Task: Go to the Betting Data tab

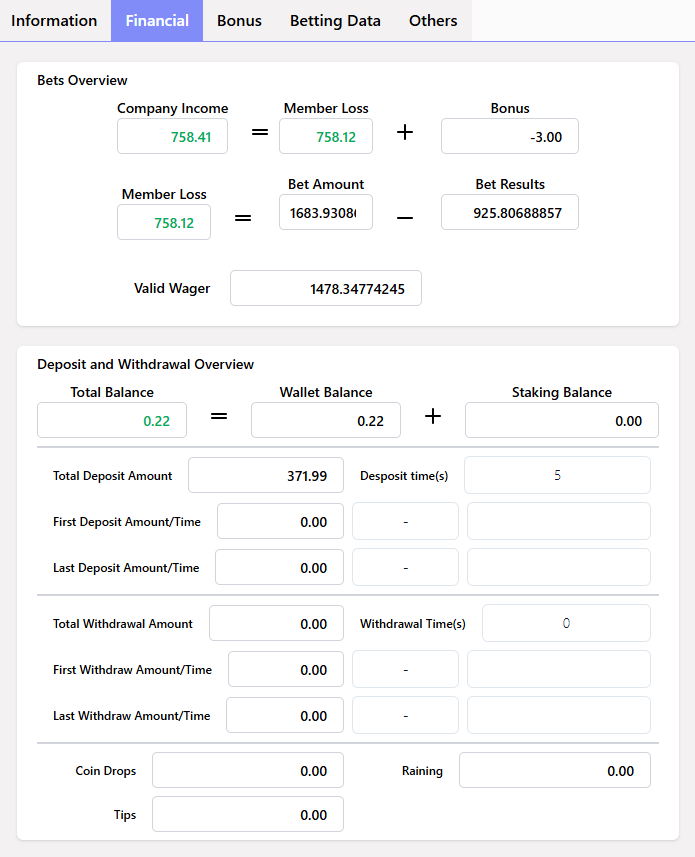Action: point(335,21)
